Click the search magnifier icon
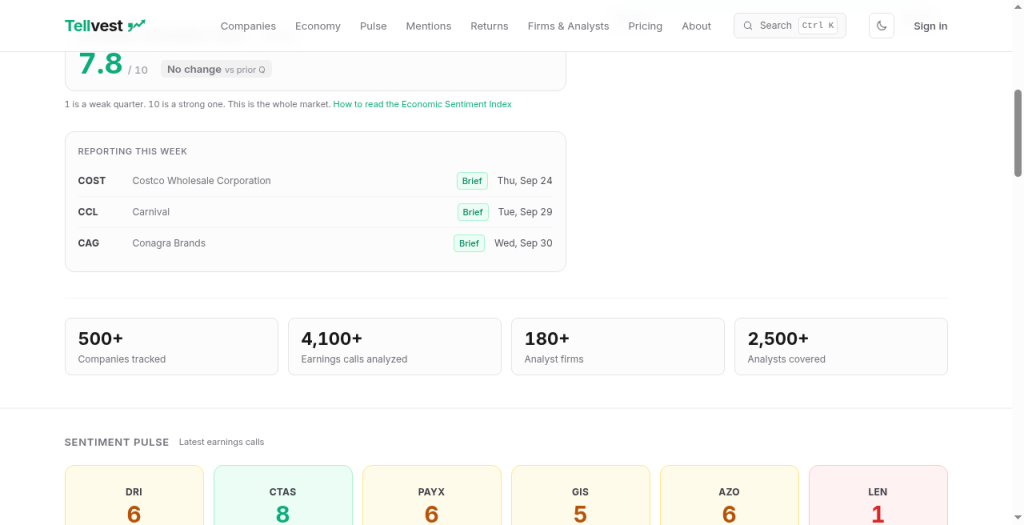The height and width of the screenshot is (525, 1024). [x=748, y=26]
